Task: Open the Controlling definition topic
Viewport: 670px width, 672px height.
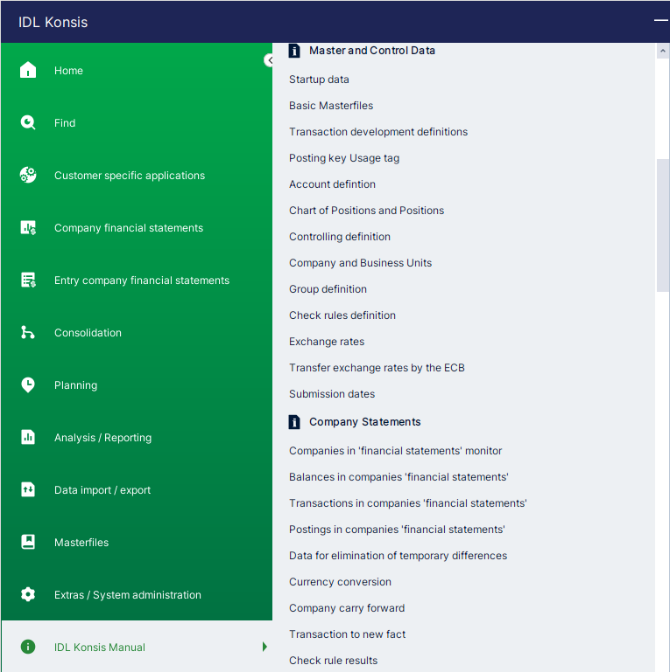Action: coord(340,237)
